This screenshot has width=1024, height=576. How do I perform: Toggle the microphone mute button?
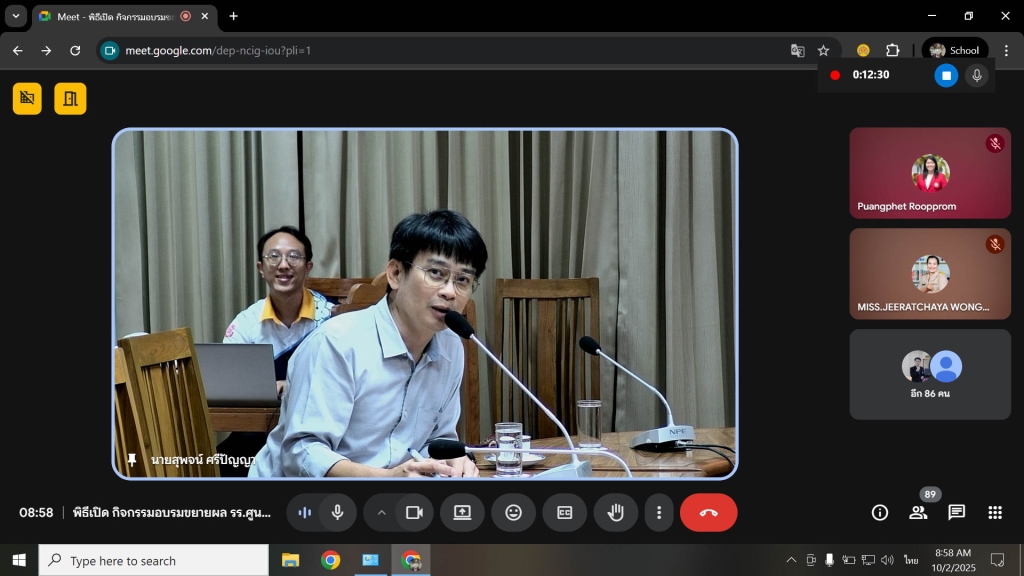[338, 513]
